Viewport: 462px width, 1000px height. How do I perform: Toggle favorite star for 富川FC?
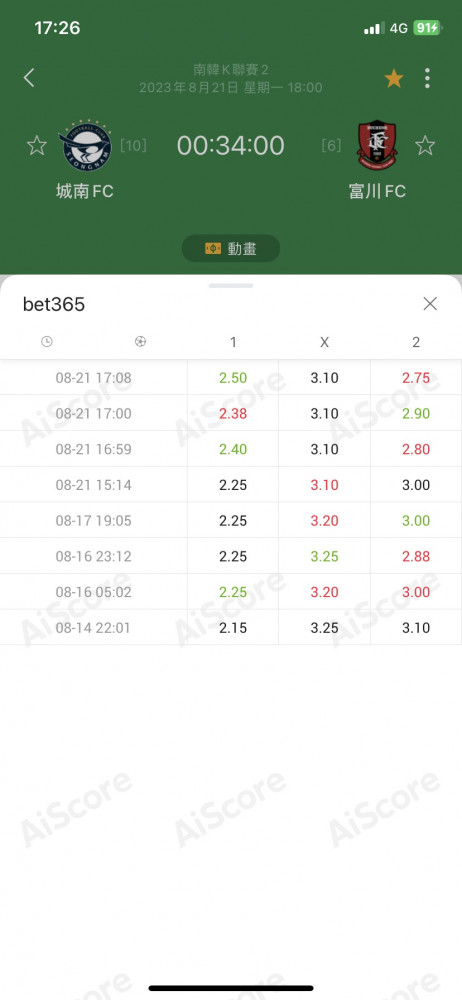click(x=425, y=145)
